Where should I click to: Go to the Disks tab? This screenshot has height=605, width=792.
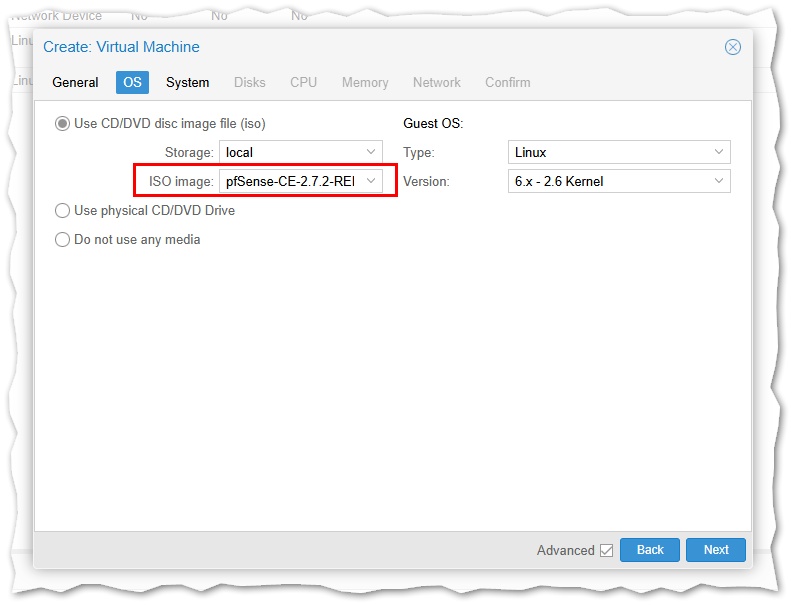coord(250,82)
